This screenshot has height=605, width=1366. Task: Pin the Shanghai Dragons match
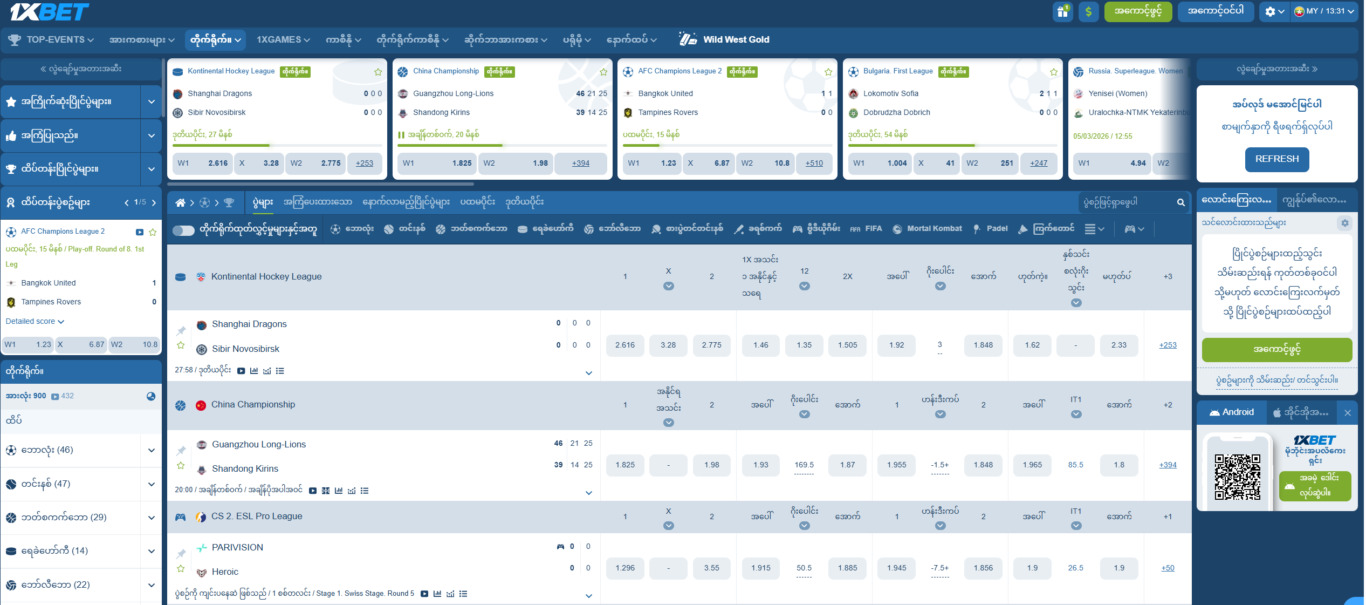coord(181,331)
